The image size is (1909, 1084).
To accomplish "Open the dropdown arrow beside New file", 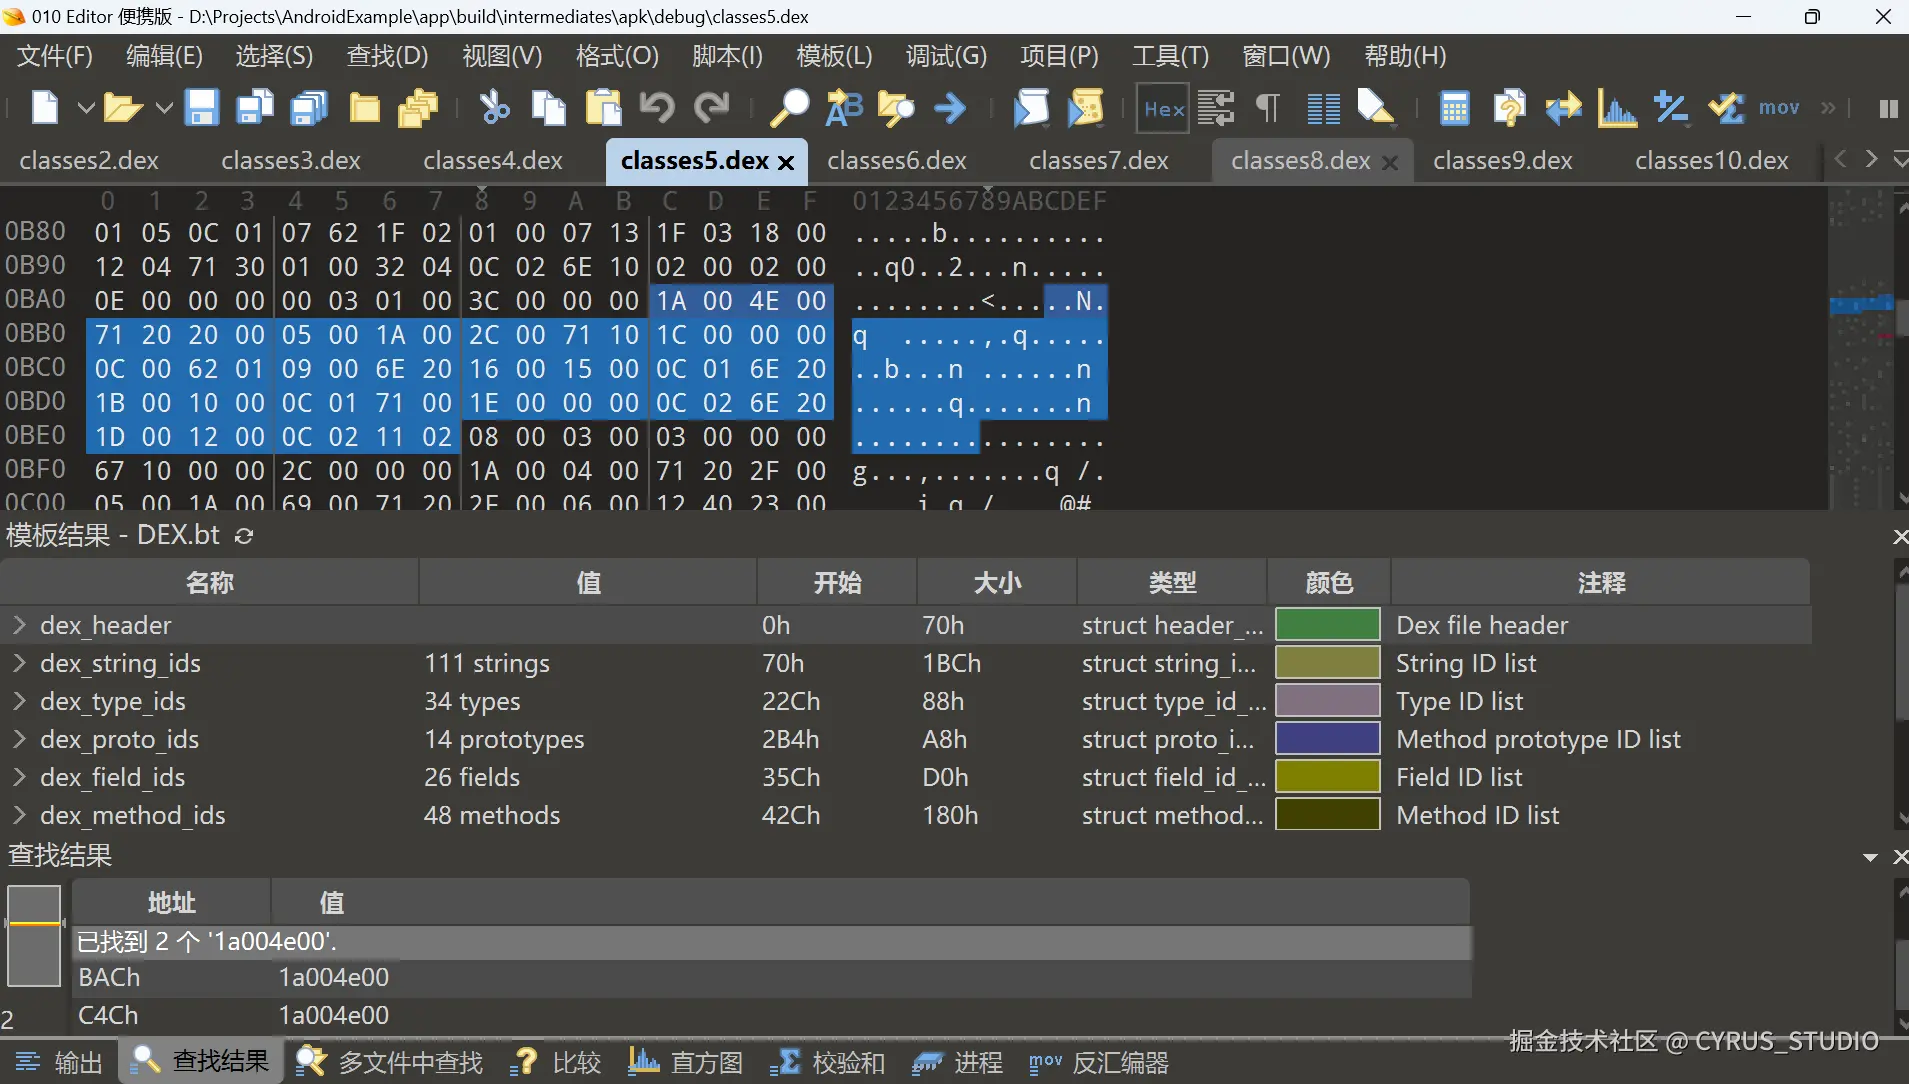I will tap(85, 108).
